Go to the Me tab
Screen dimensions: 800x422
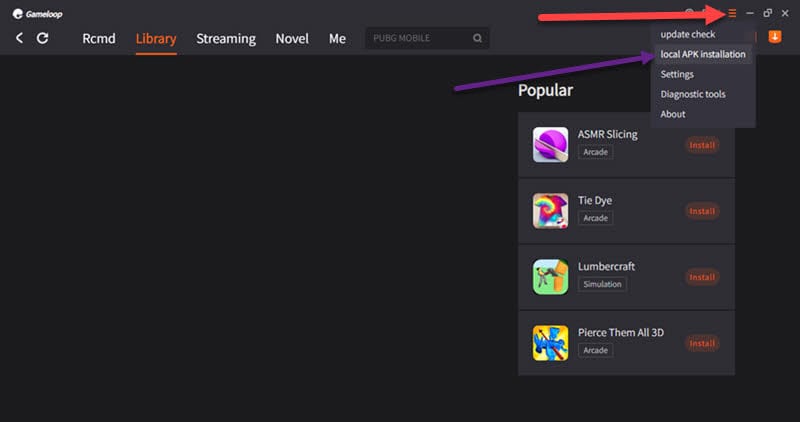click(337, 39)
